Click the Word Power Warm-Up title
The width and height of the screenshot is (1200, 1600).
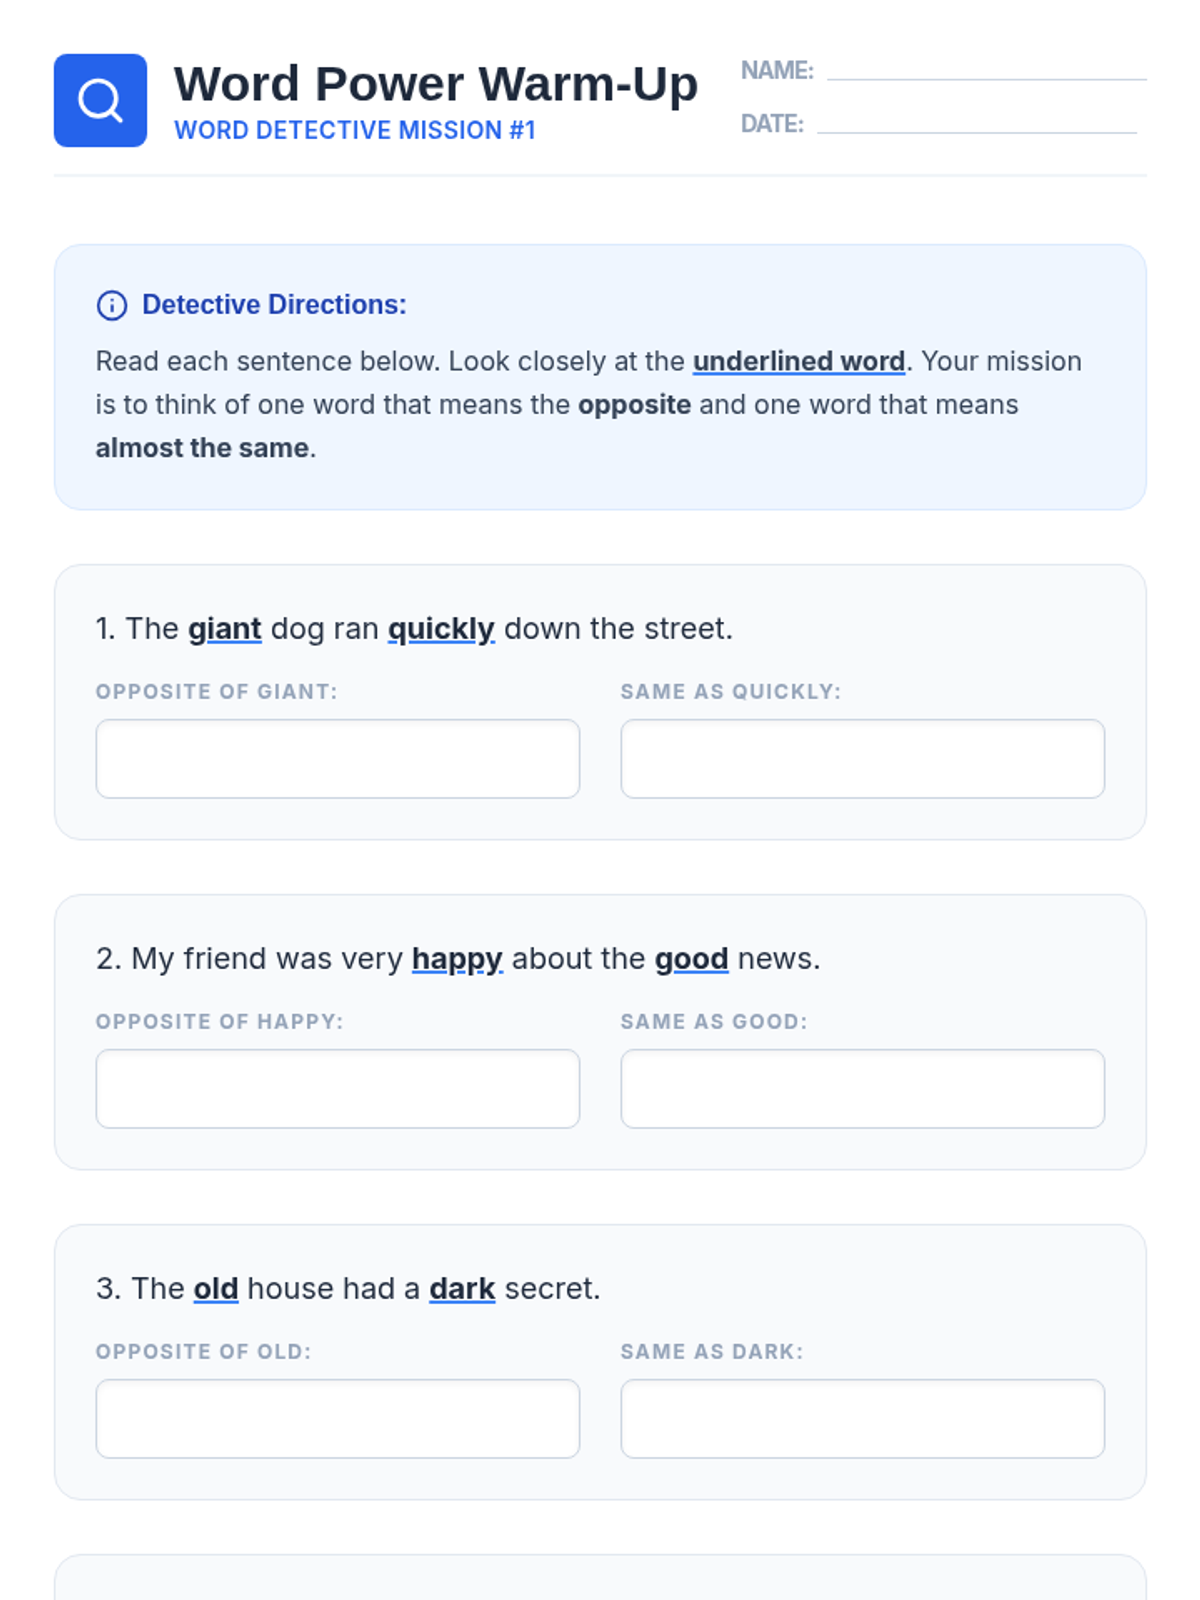coord(435,84)
